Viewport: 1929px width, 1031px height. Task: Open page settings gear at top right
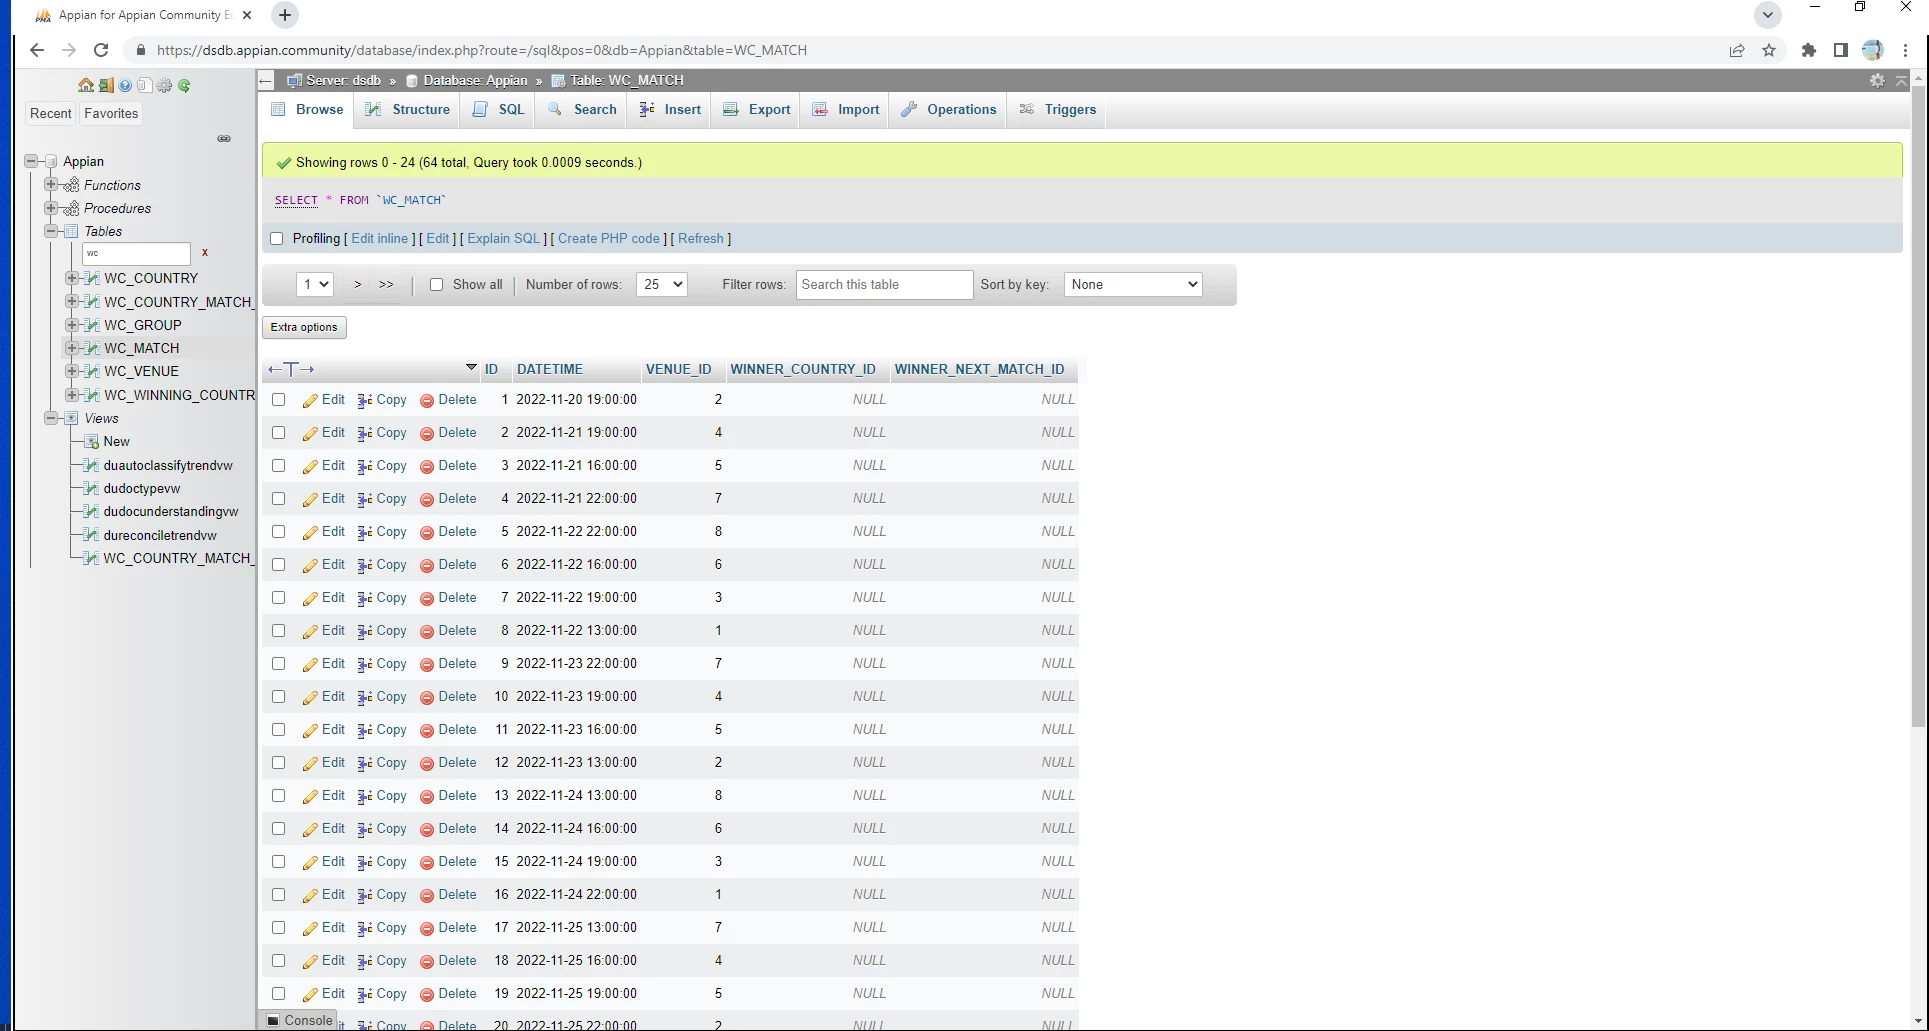[x=1877, y=80]
